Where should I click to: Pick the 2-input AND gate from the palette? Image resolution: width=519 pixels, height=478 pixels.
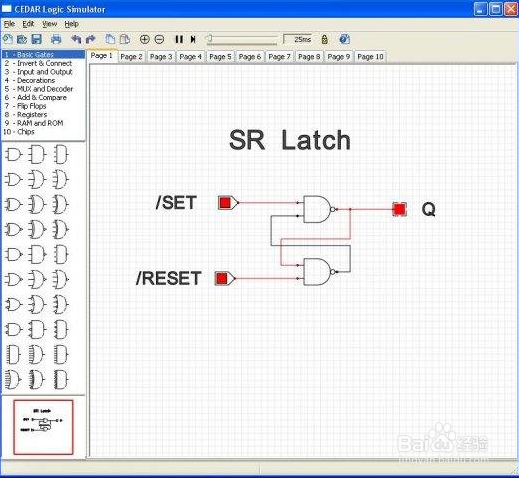[x=13, y=154]
